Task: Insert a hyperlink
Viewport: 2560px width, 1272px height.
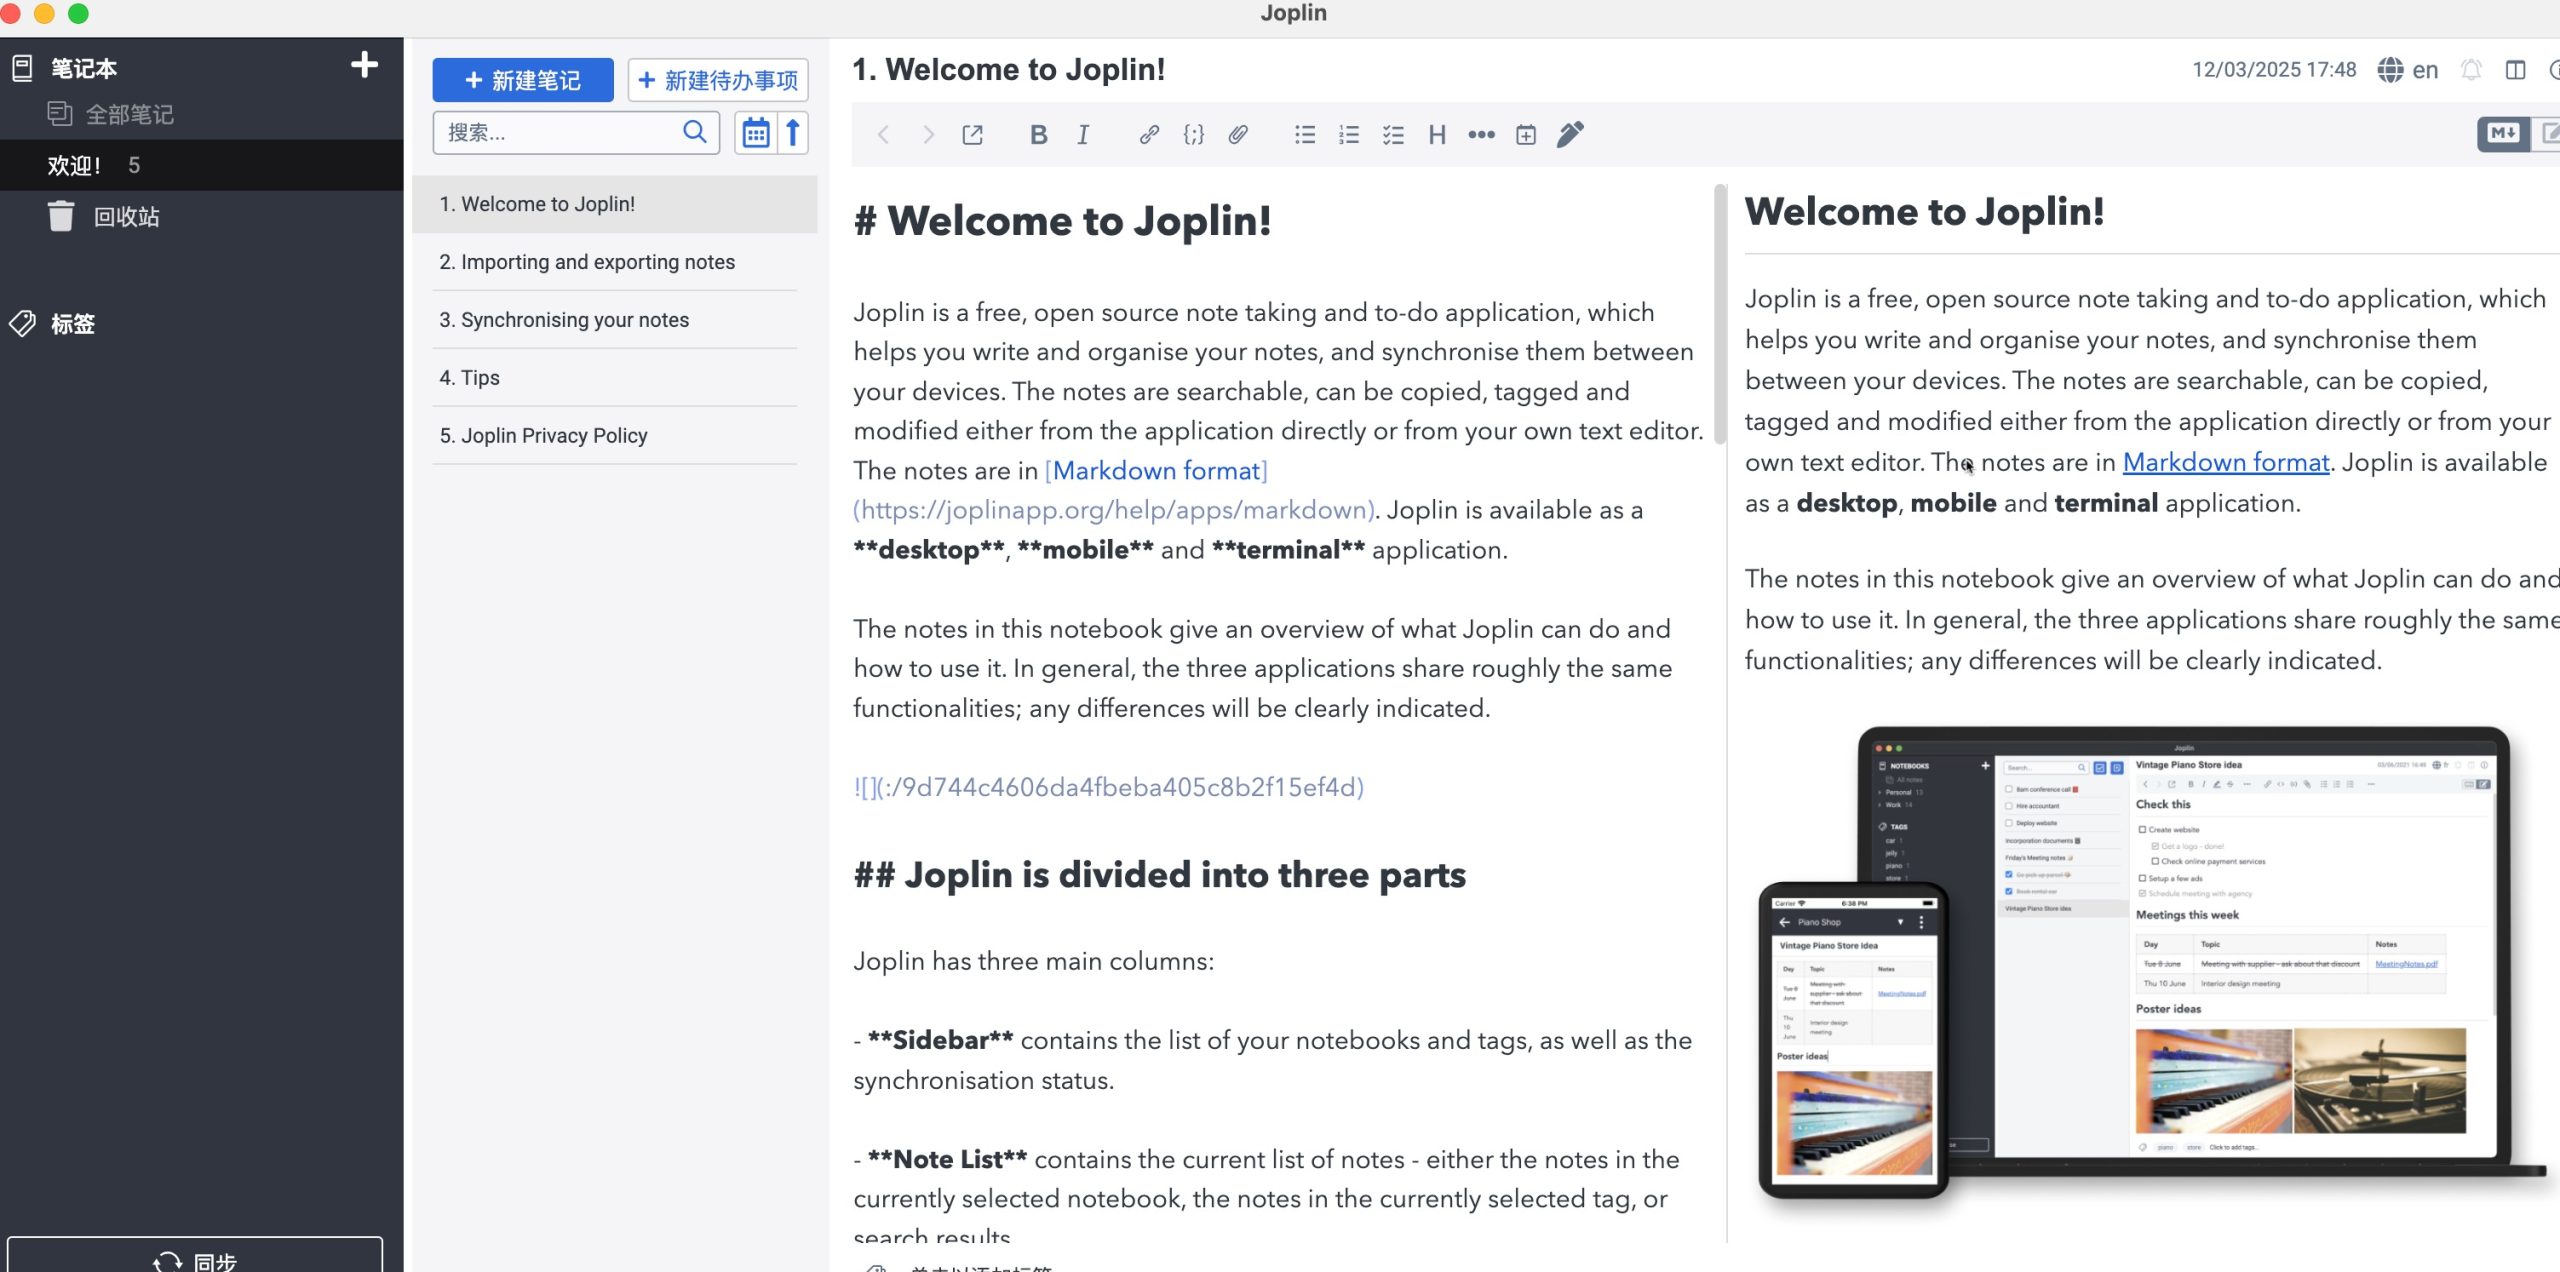Action: tap(1149, 135)
